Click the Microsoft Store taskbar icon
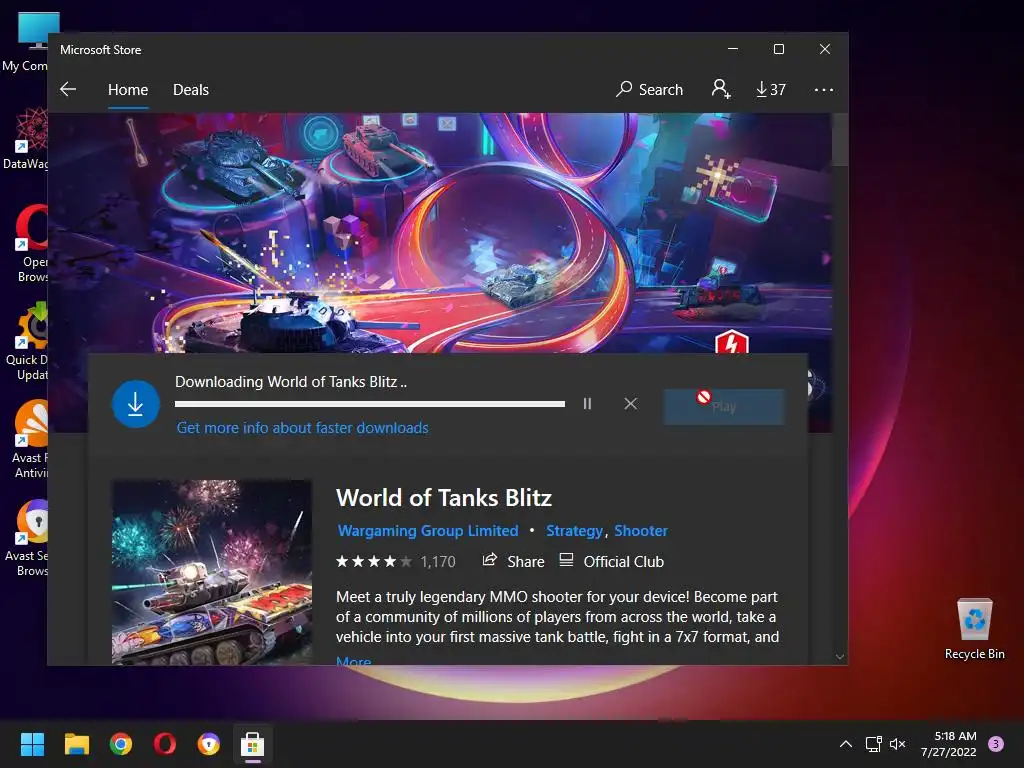The image size is (1024, 768). 253,744
